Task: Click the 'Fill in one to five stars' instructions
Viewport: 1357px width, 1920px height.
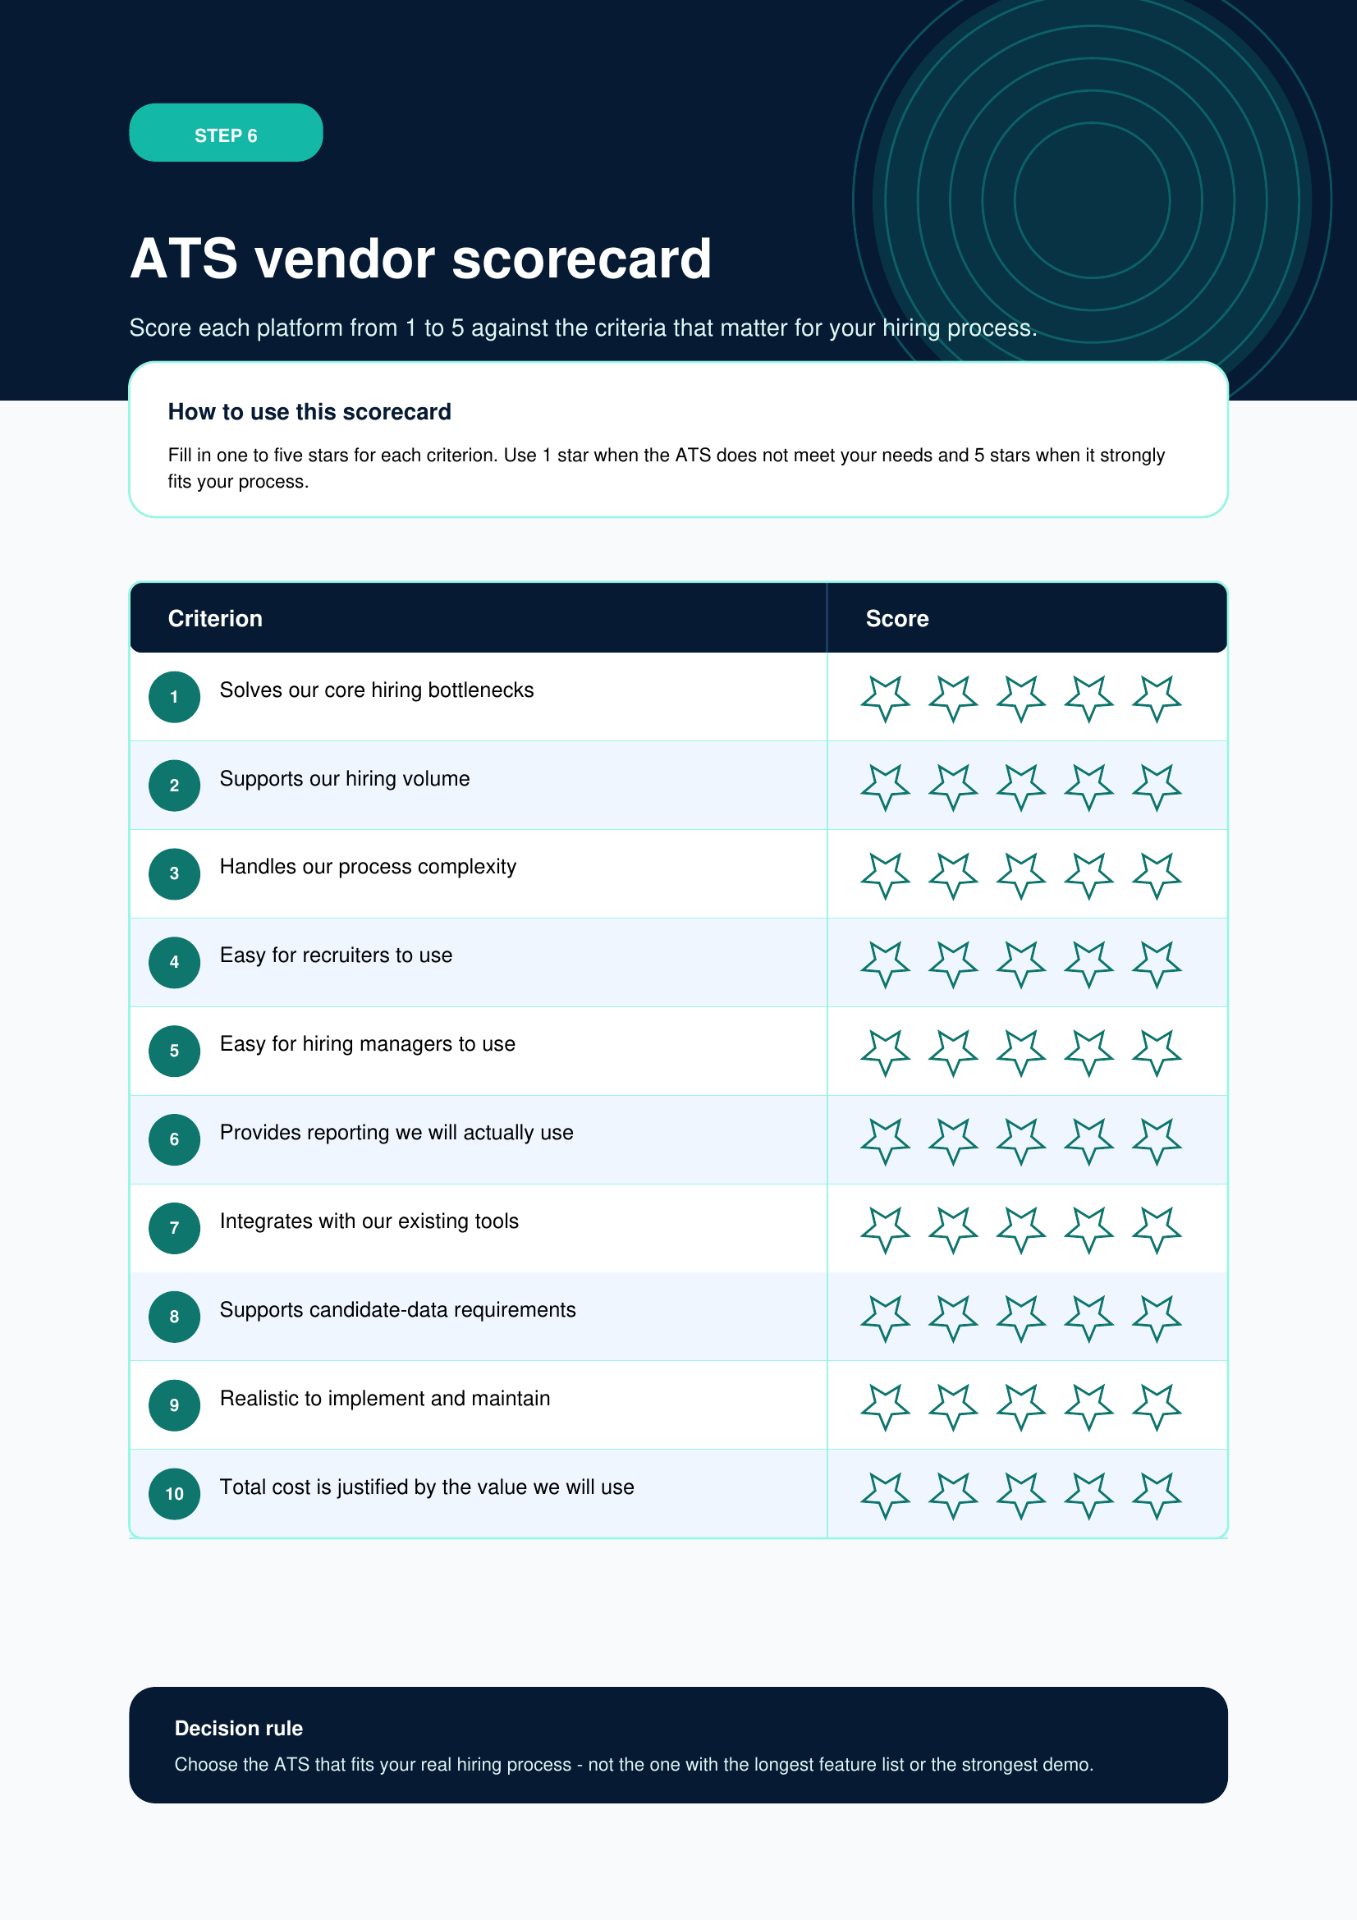Action: tap(666, 468)
